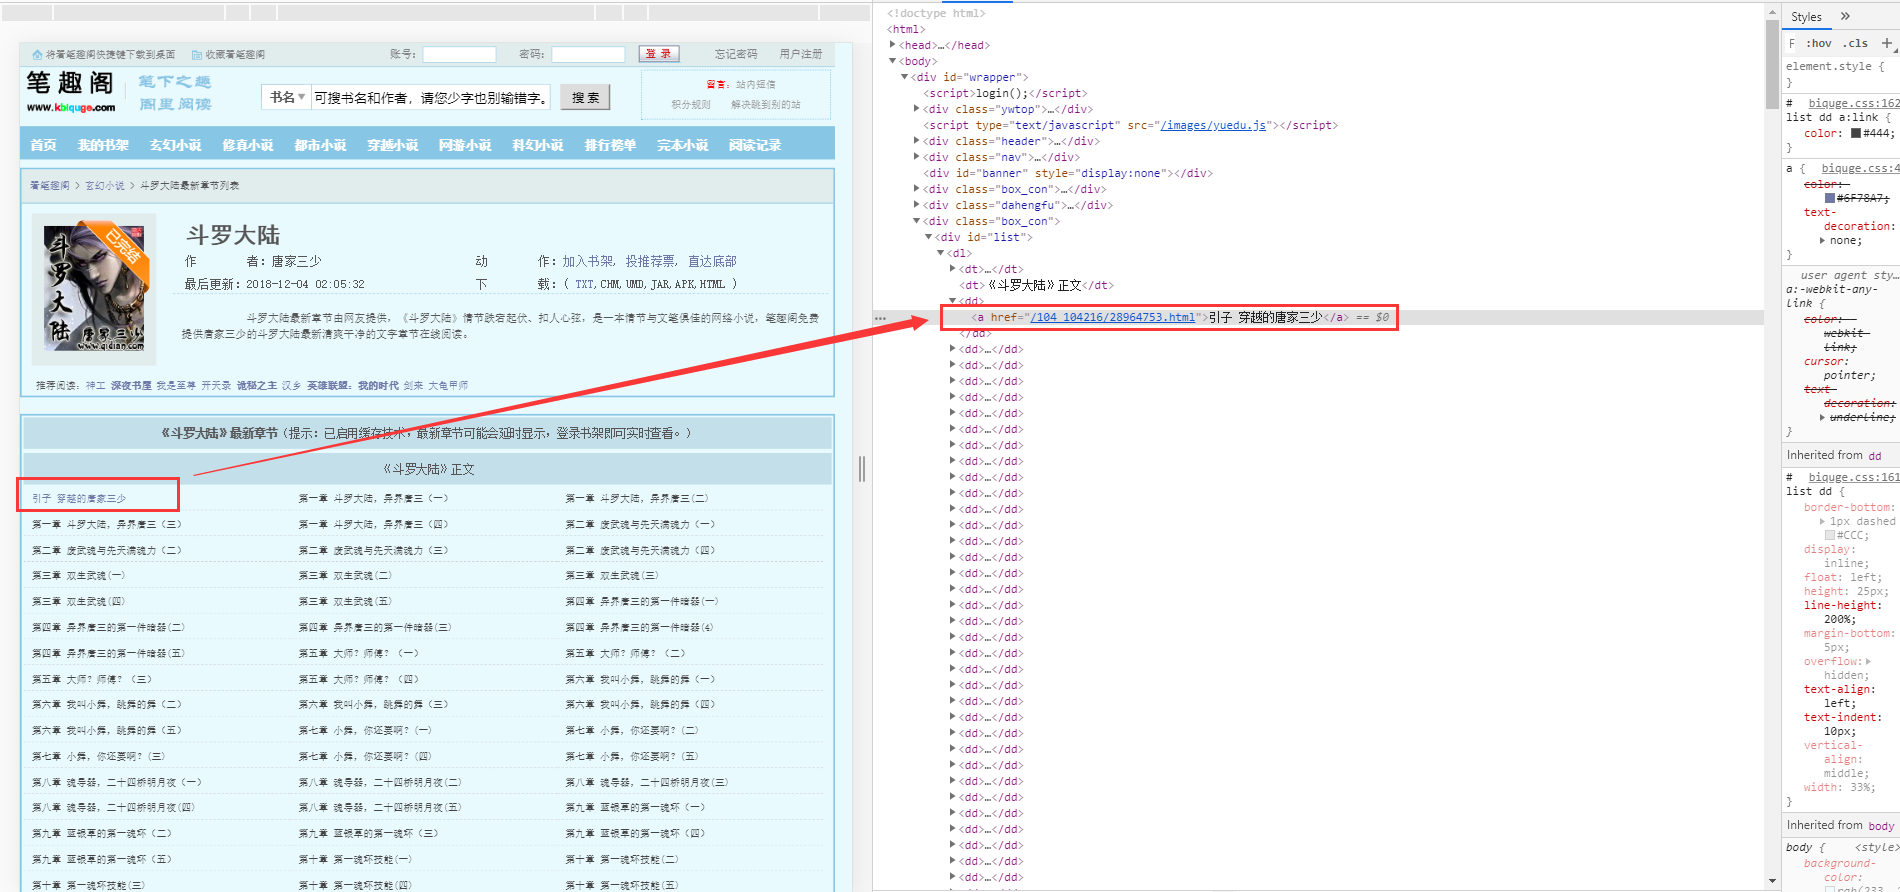Click the Elements panel scrollbar down arrow
The width and height of the screenshot is (1900, 892).
1772,881
